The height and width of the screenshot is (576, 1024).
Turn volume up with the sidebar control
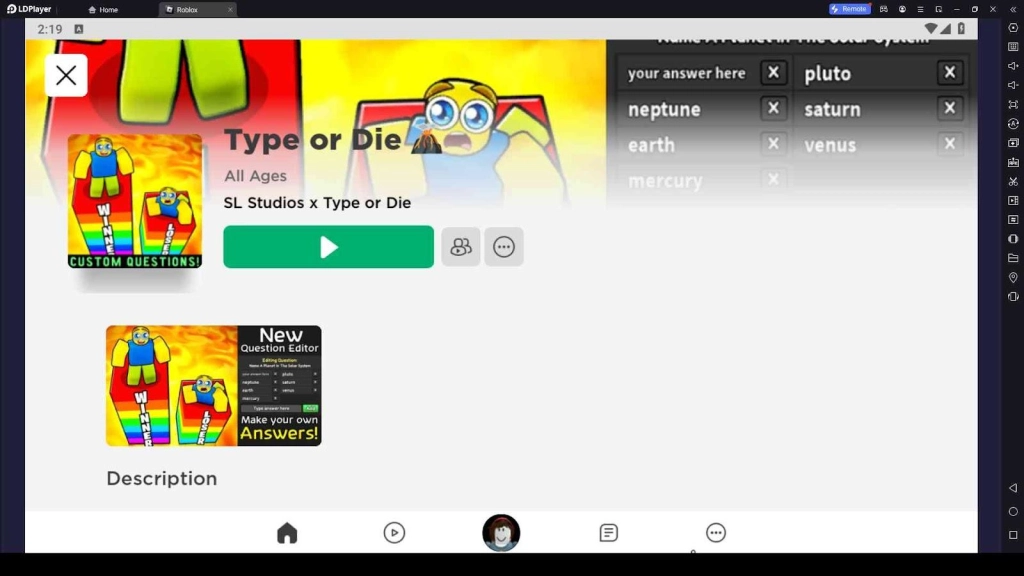[x=1012, y=65]
